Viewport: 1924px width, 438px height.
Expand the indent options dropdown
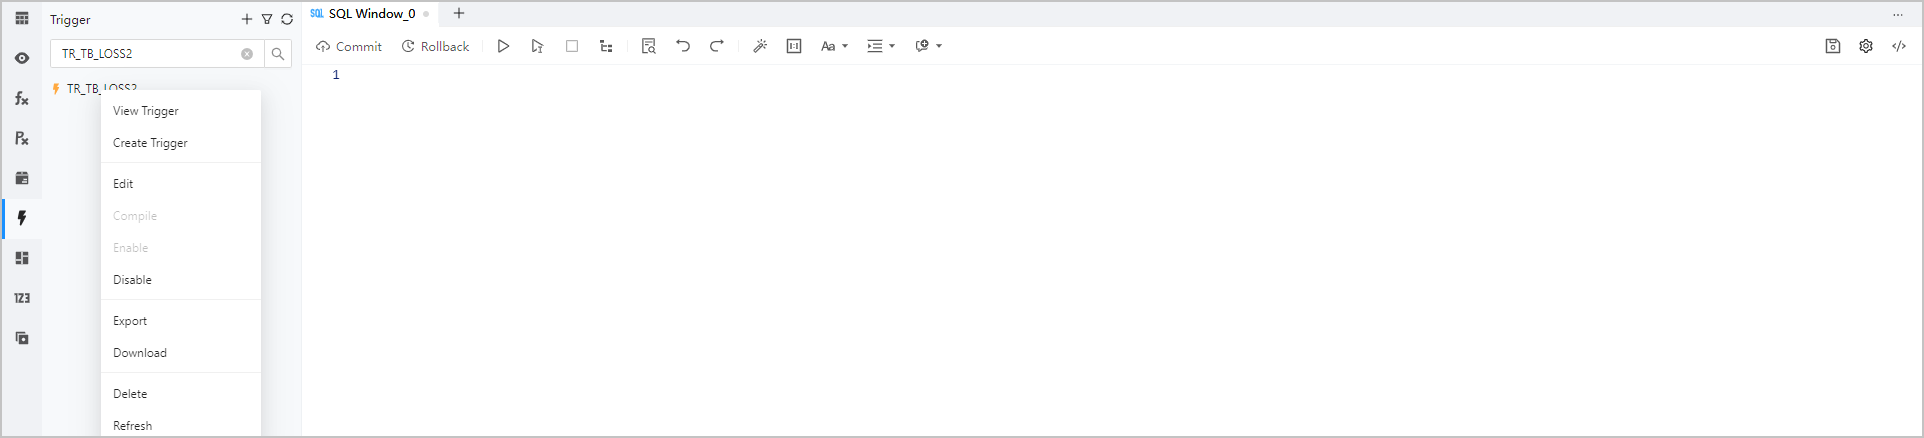[x=881, y=46]
